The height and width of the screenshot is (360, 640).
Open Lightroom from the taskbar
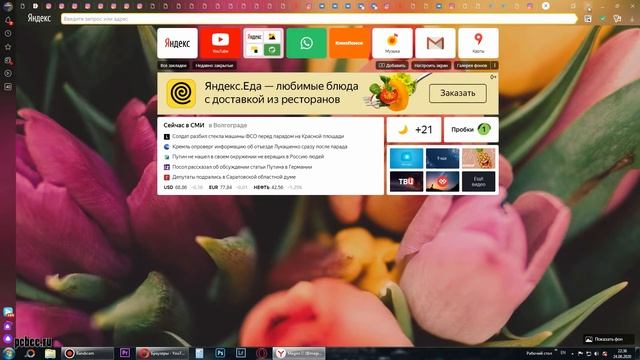click(241, 353)
